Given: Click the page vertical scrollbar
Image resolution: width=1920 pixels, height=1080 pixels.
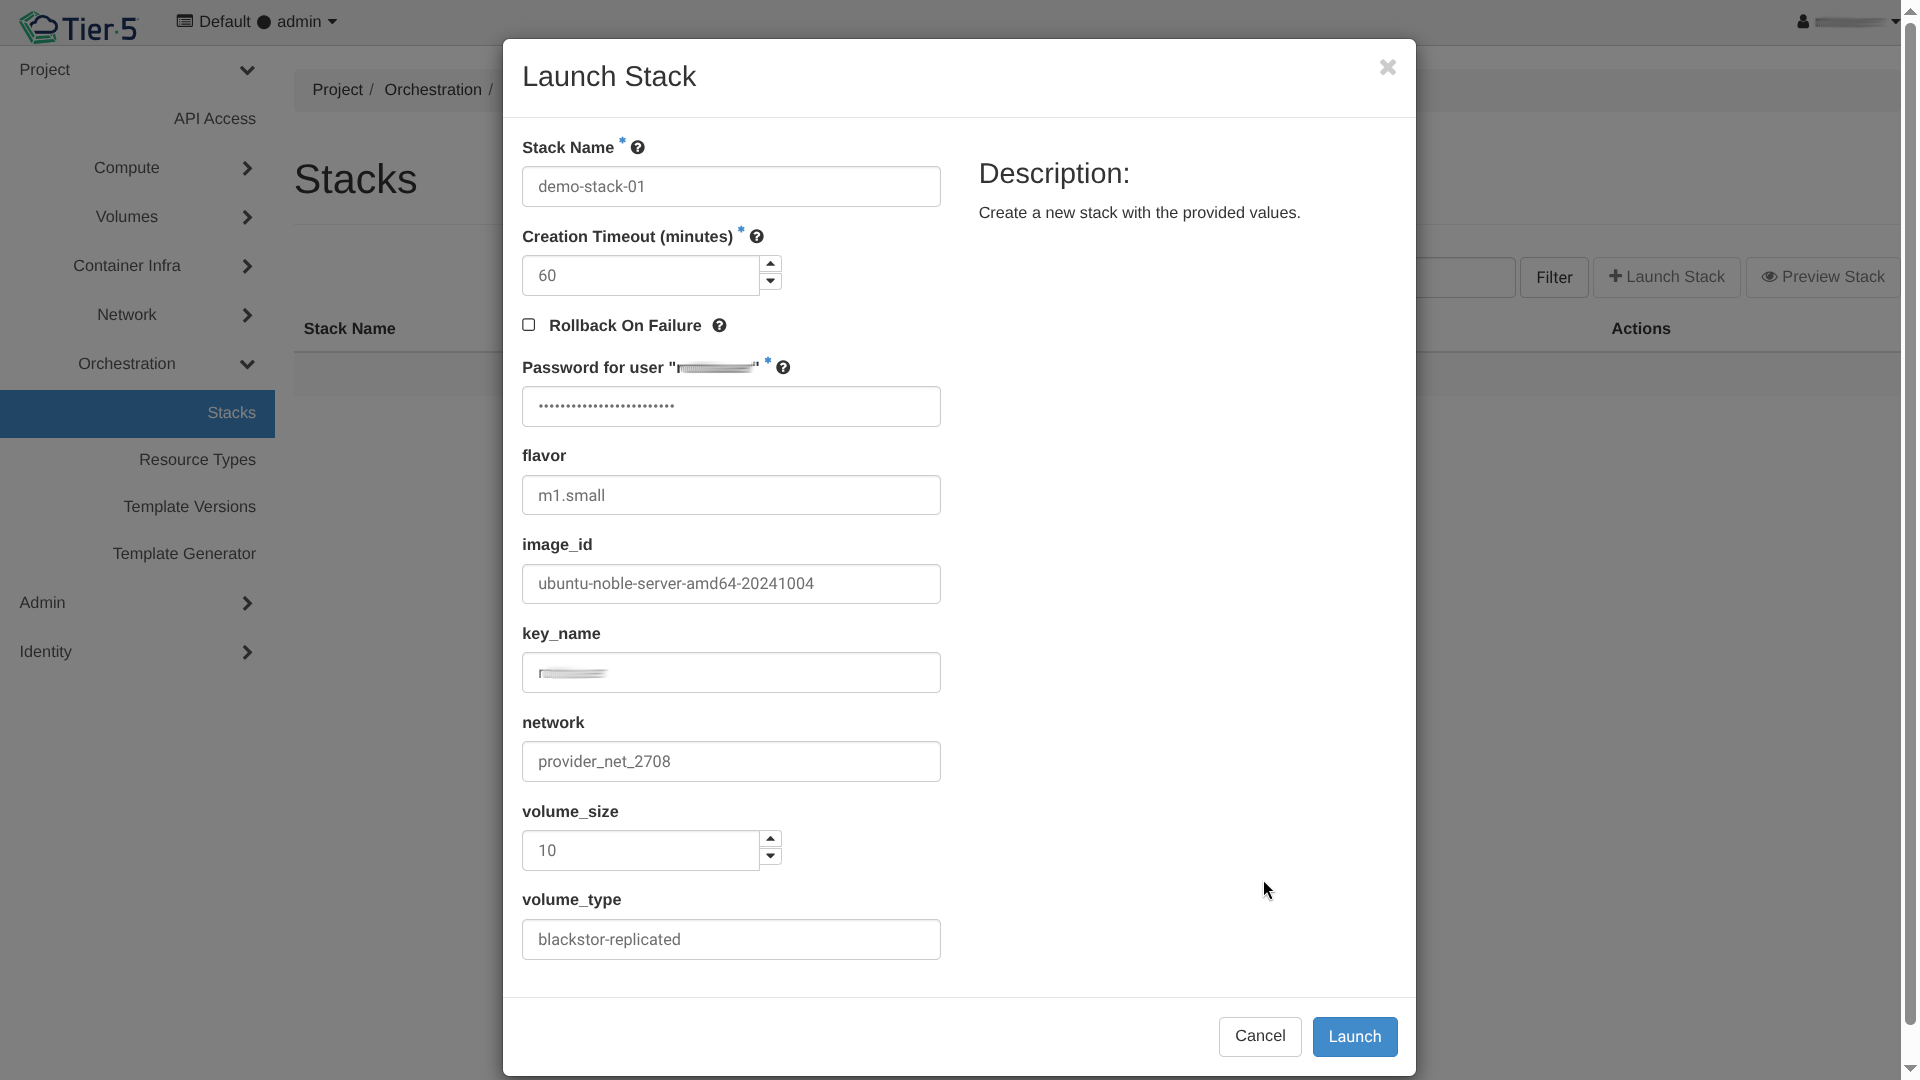Looking at the screenshot, I should 1909,520.
